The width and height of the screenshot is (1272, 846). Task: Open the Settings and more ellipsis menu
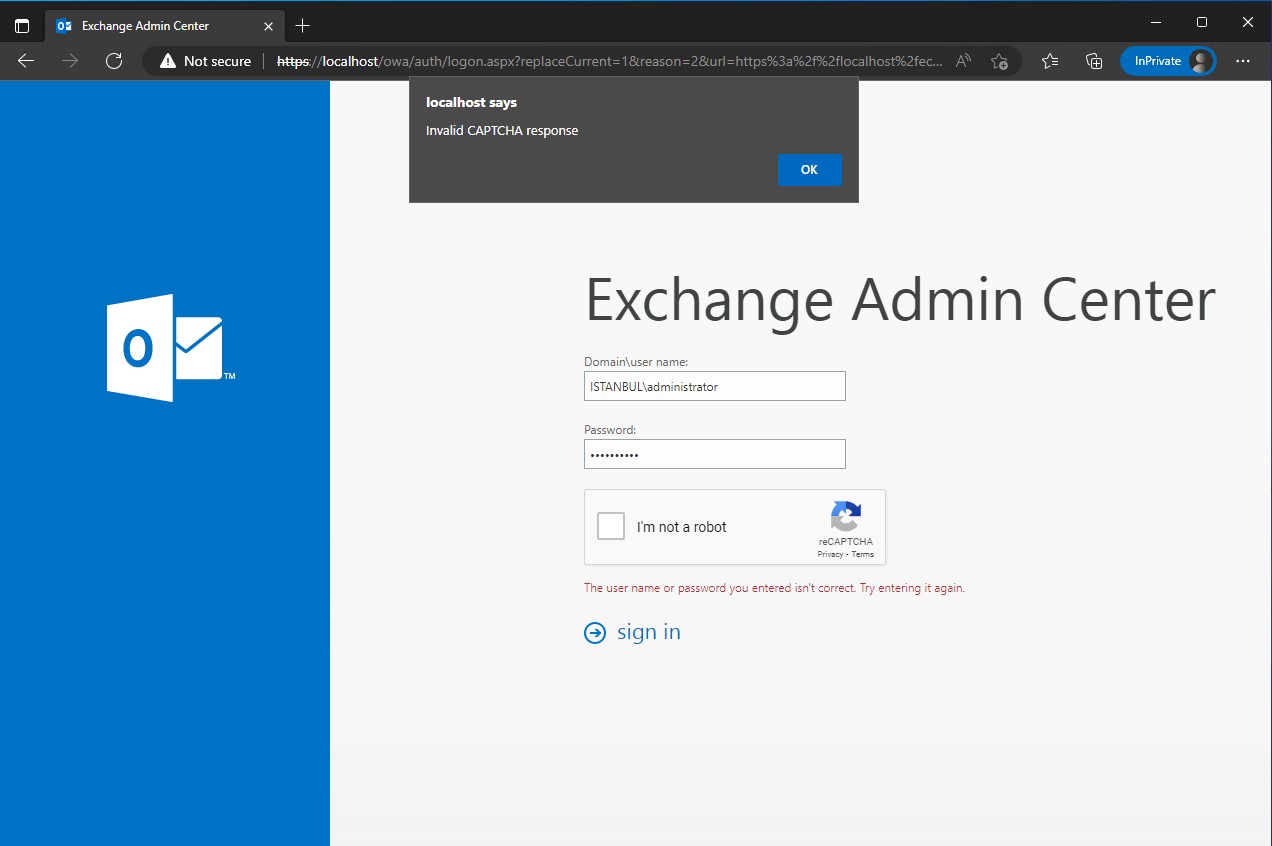[x=1243, y=61]
